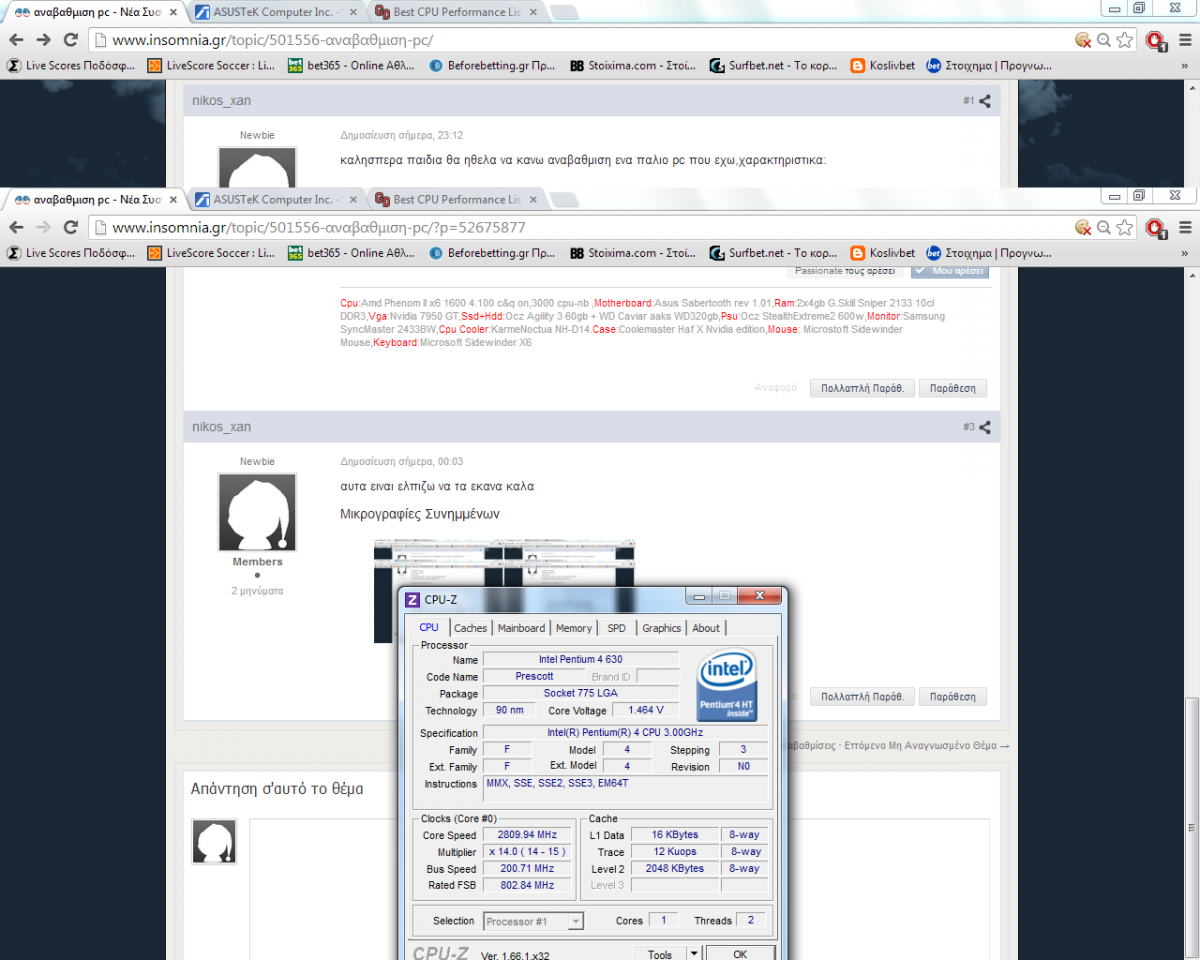1200x960 pixels.
Task: Click the 'Intel Pentium 4 630' name value
Action: [581, 660]
